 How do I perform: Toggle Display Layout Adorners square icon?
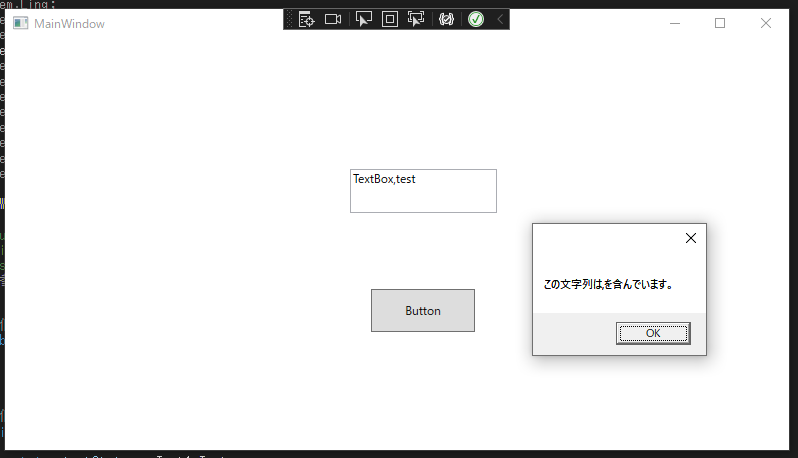390,19
